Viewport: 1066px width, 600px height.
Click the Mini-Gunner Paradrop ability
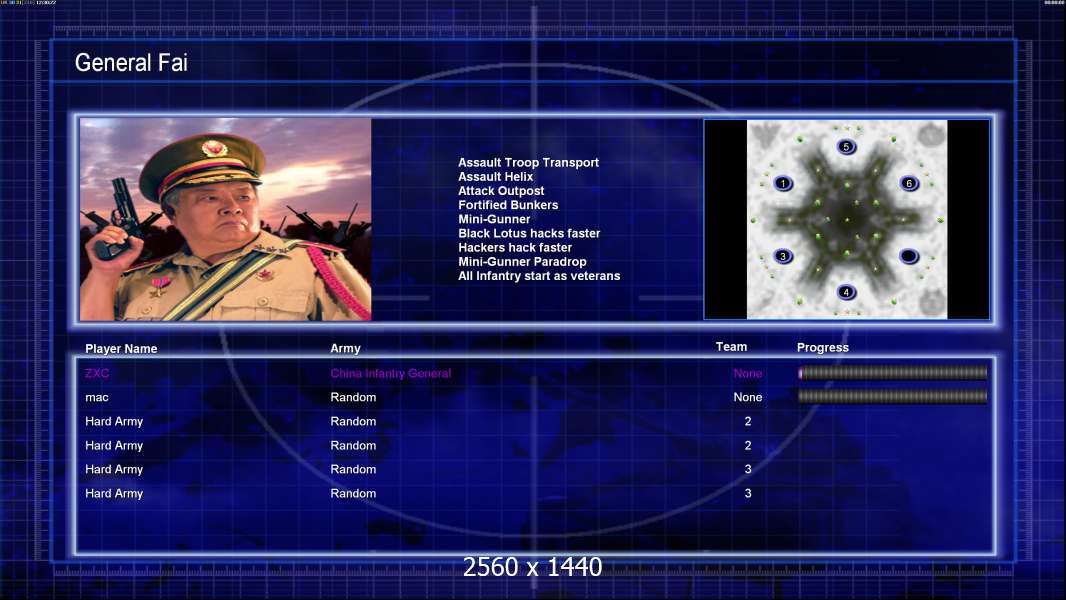[522, 262]
